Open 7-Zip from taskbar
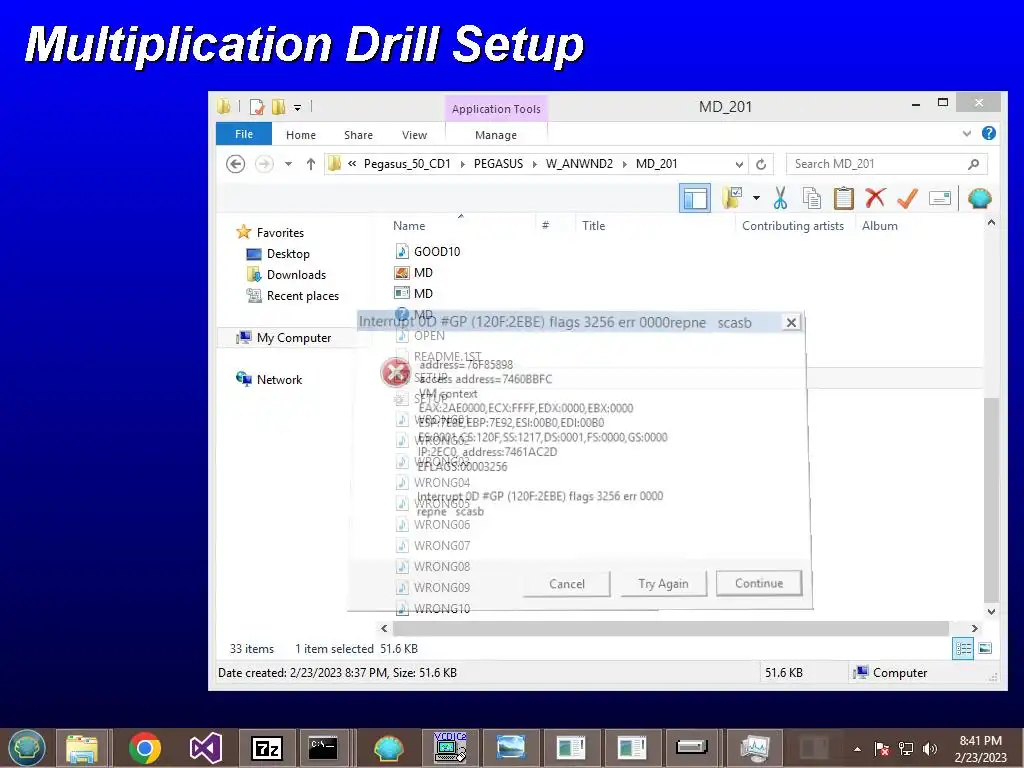The width and height of the screenshot is (1024, 768). (266, 748)
